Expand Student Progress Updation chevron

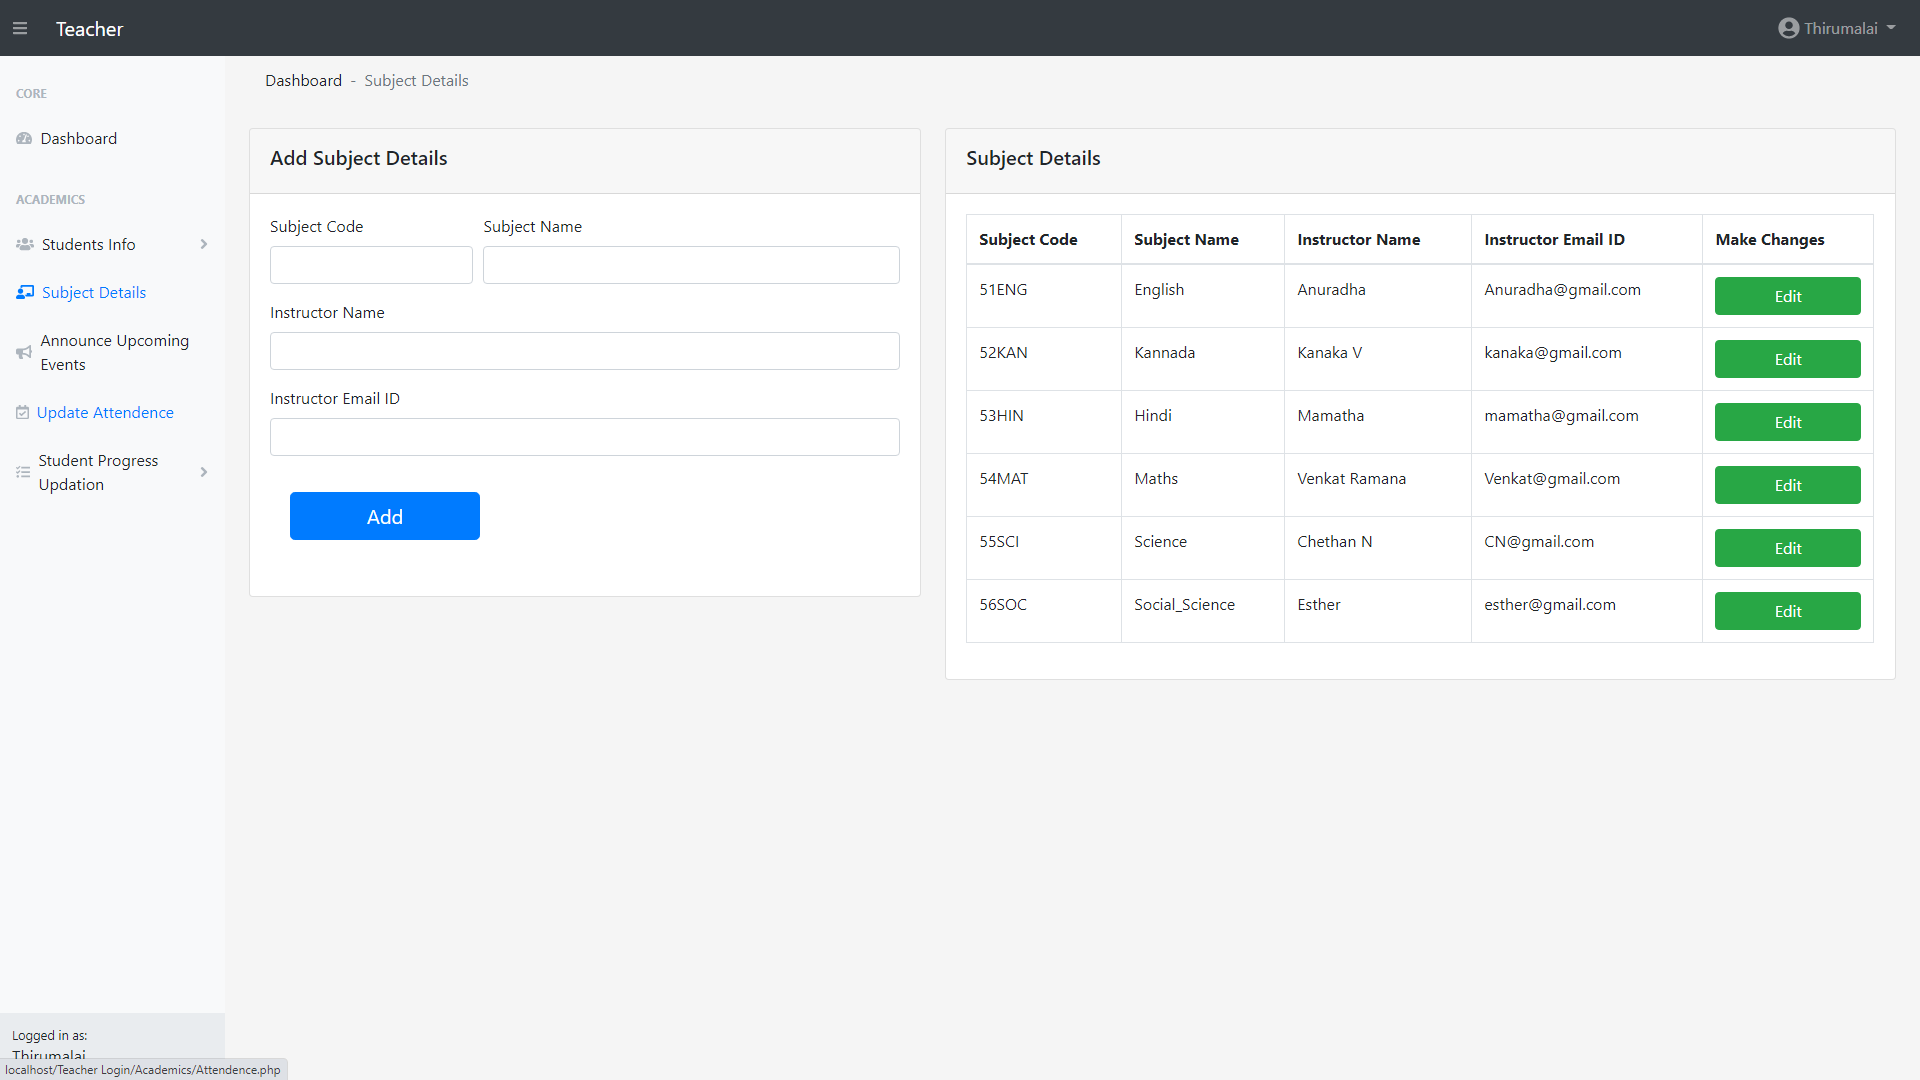[x=204, y=473]
